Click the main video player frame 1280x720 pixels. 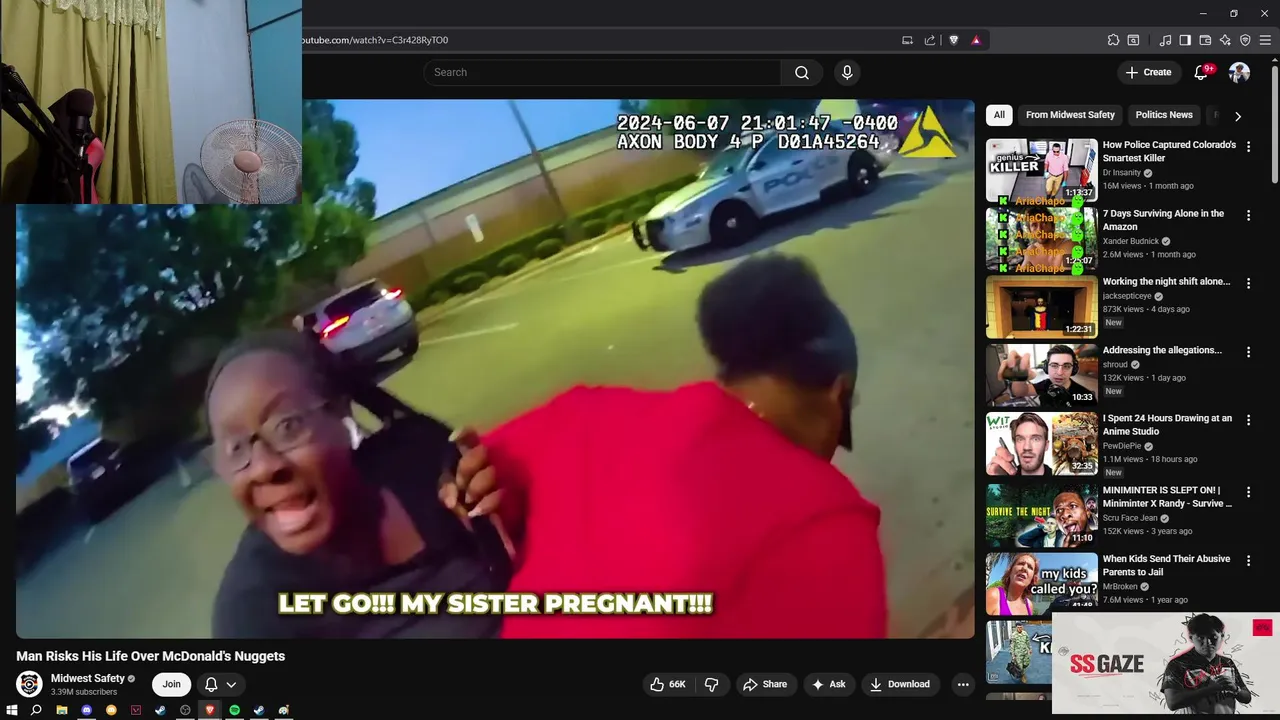point(495,368)
